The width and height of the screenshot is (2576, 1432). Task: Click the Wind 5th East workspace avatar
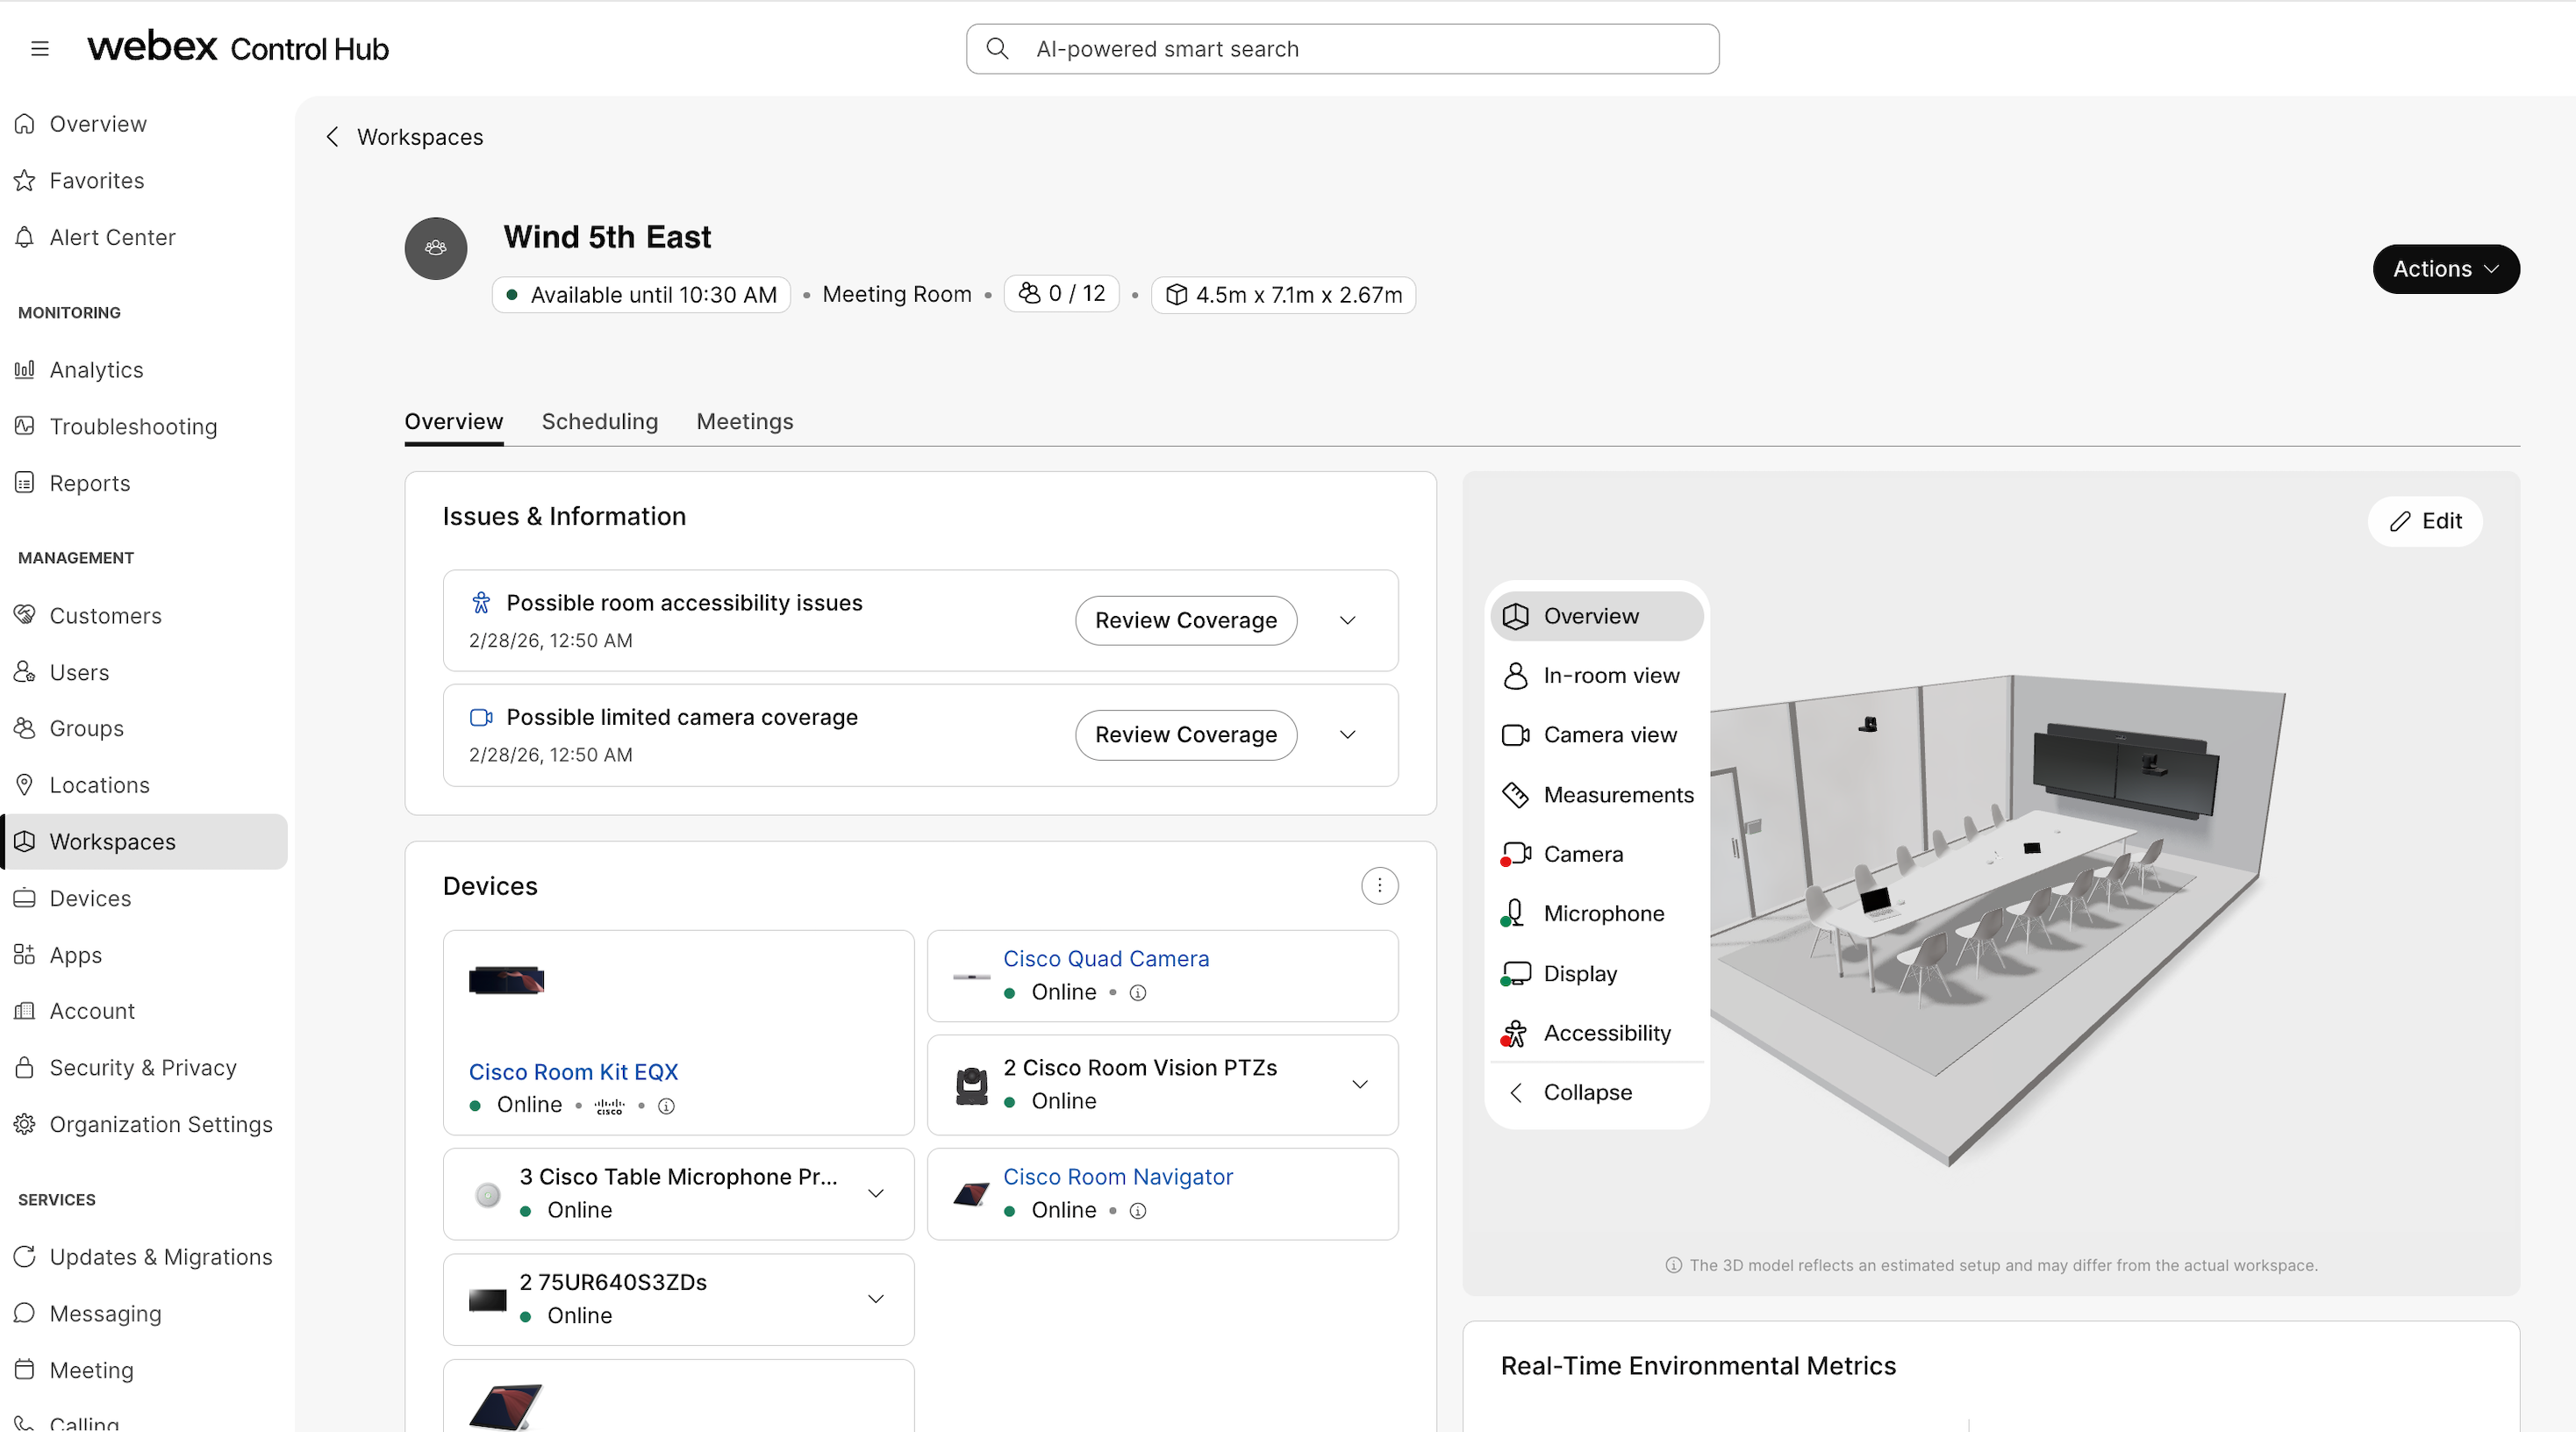pyautogui.click(x=436, y=248)
